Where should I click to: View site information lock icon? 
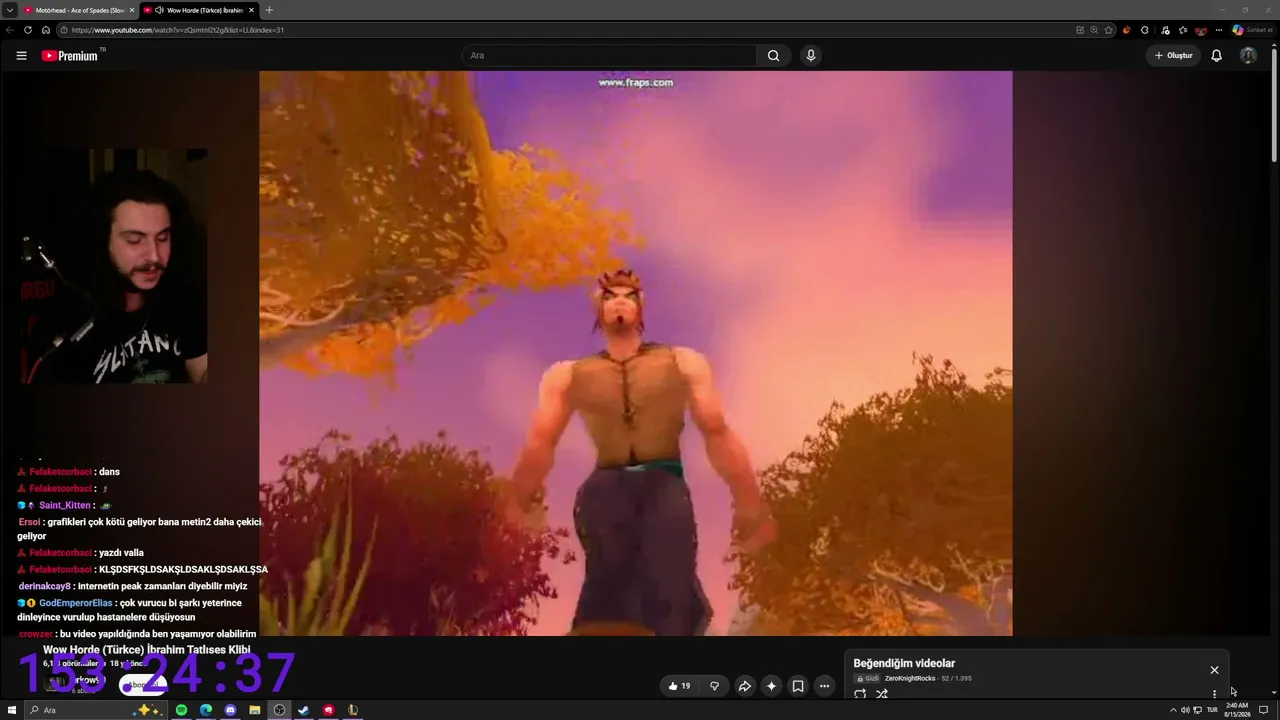tap(64, 30)
